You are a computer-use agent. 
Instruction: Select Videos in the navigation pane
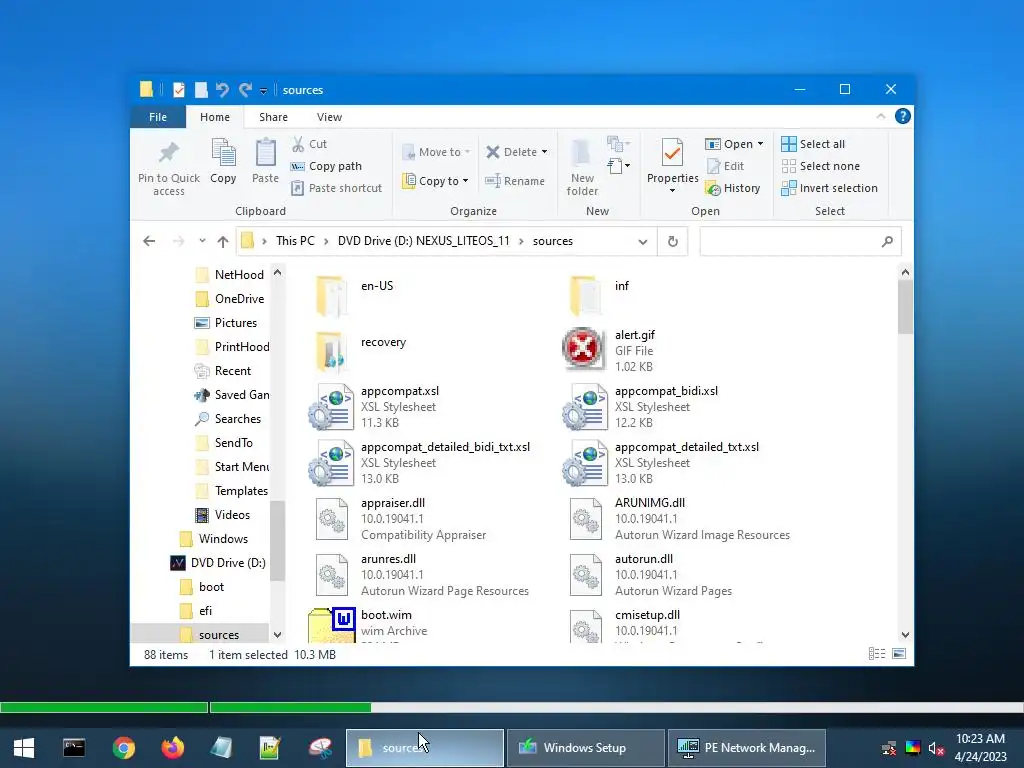[222, 515]
